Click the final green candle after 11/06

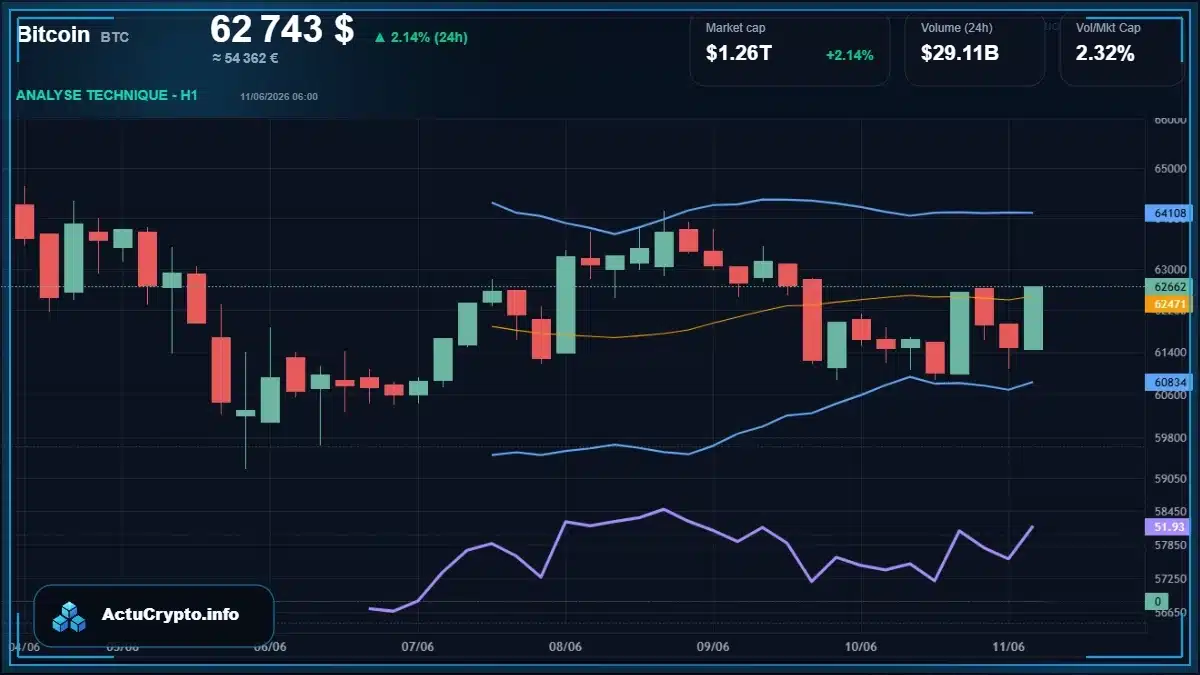coord(1033,318)
